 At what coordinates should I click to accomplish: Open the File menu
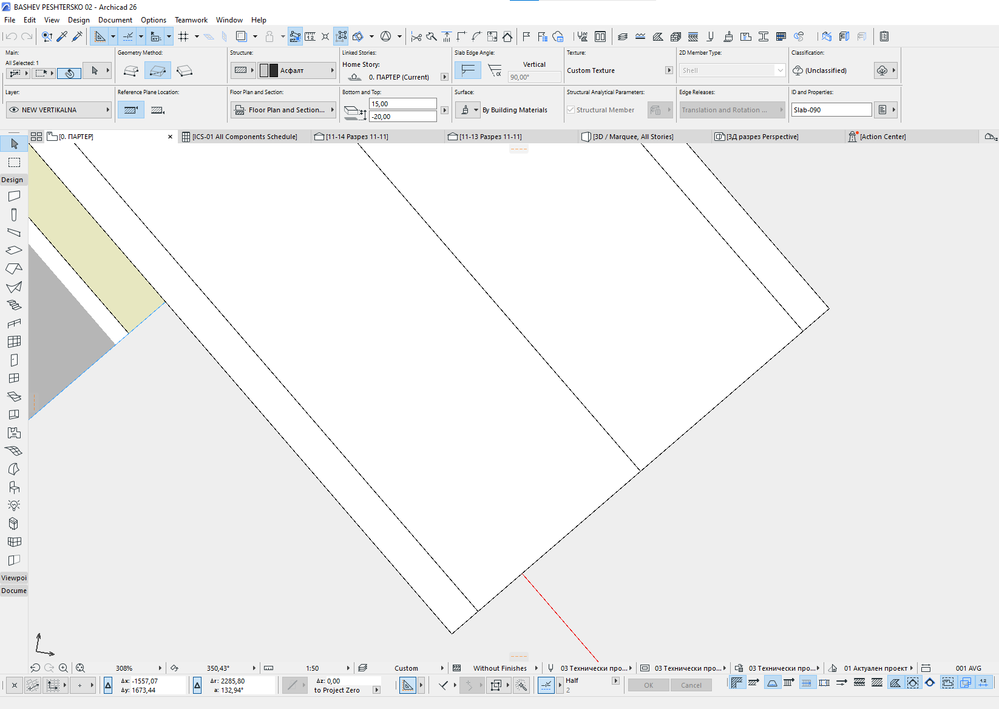click(10, 20)
